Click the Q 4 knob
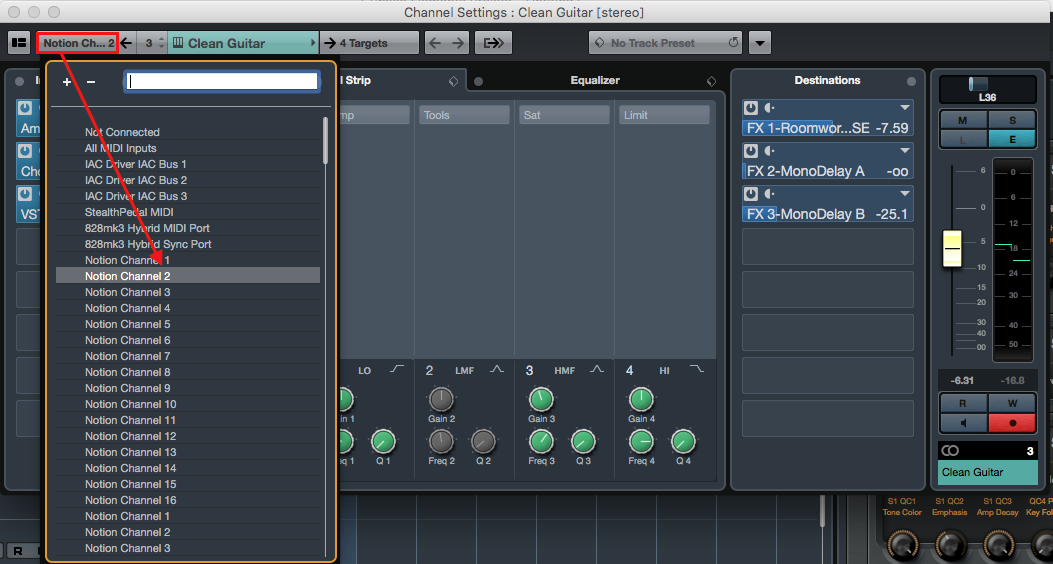 [x=683, y=442]
